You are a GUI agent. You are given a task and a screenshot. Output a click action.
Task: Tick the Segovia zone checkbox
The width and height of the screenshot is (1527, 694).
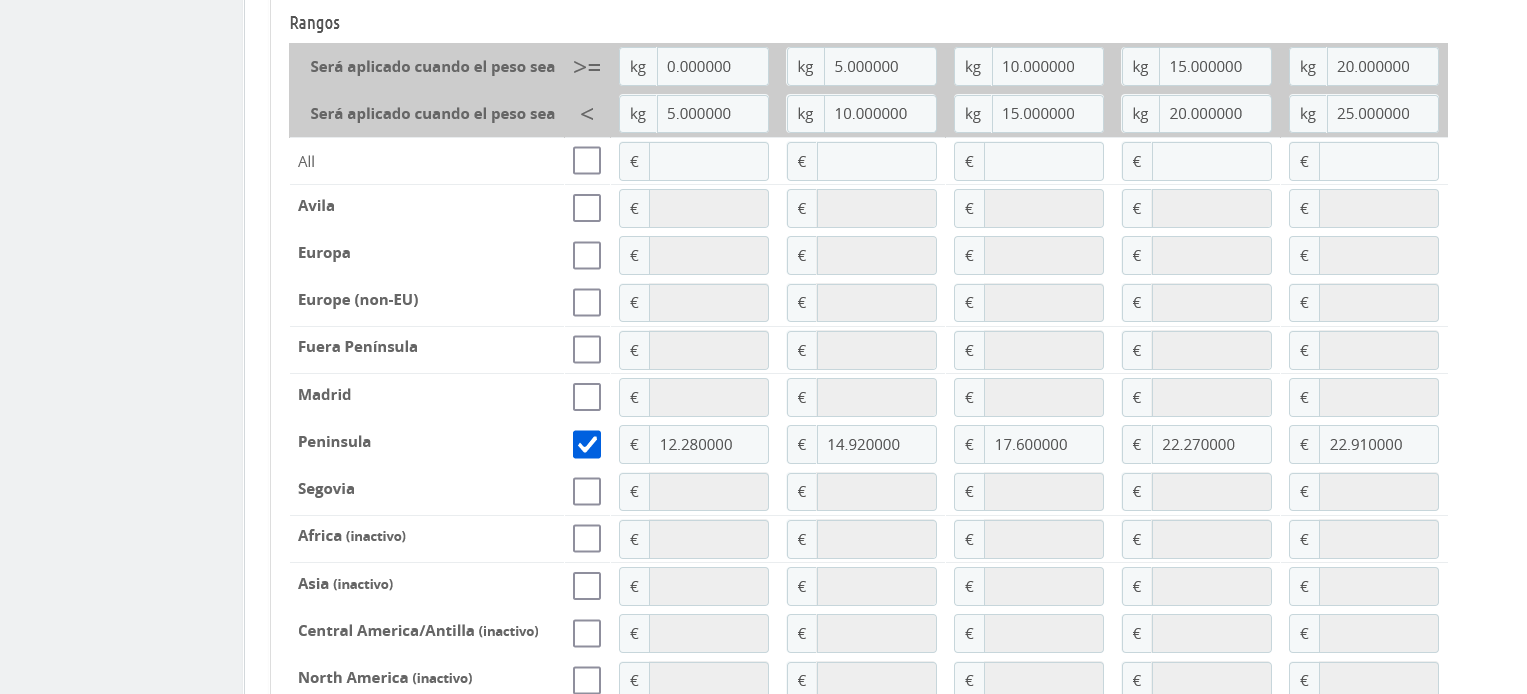click(587, 491)
